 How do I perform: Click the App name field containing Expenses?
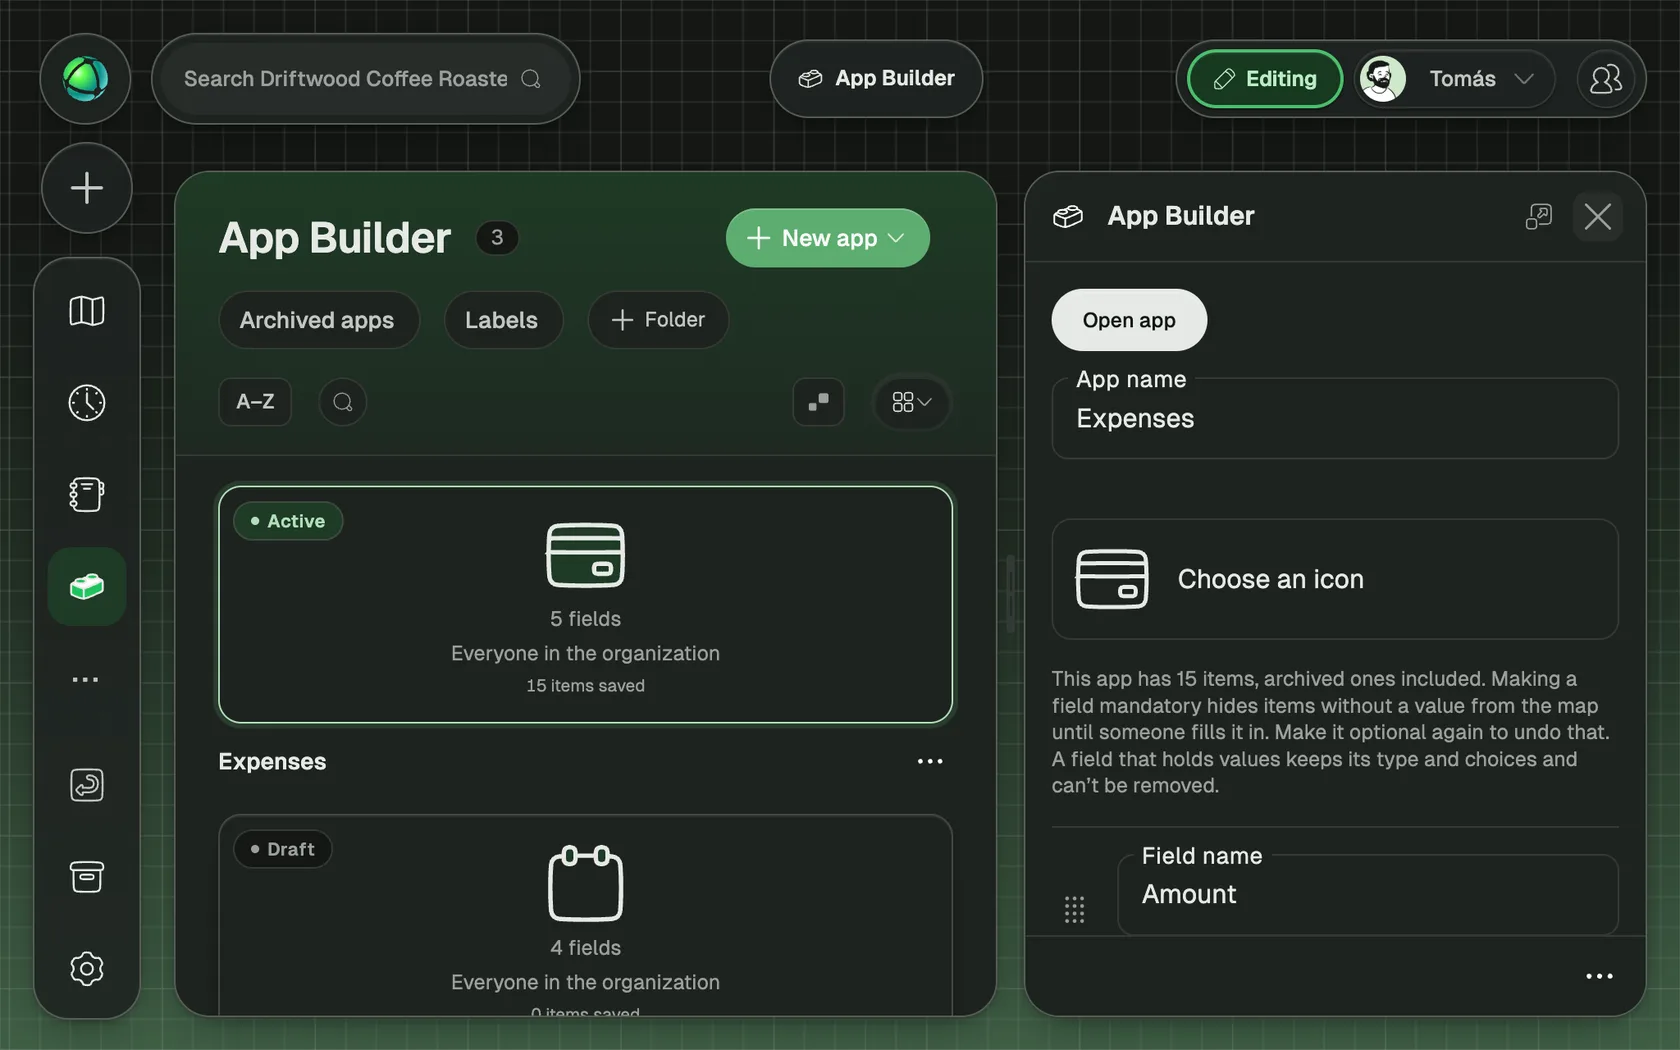click(x=1335, y=418)
